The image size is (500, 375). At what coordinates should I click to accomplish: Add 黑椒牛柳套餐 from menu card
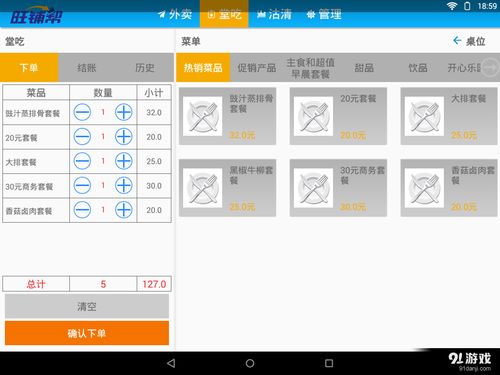click(227, 188)
